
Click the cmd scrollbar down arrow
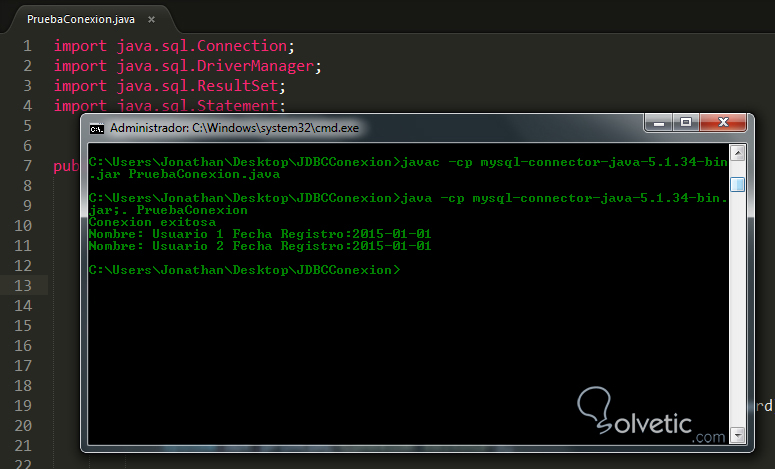click(737, 435)
